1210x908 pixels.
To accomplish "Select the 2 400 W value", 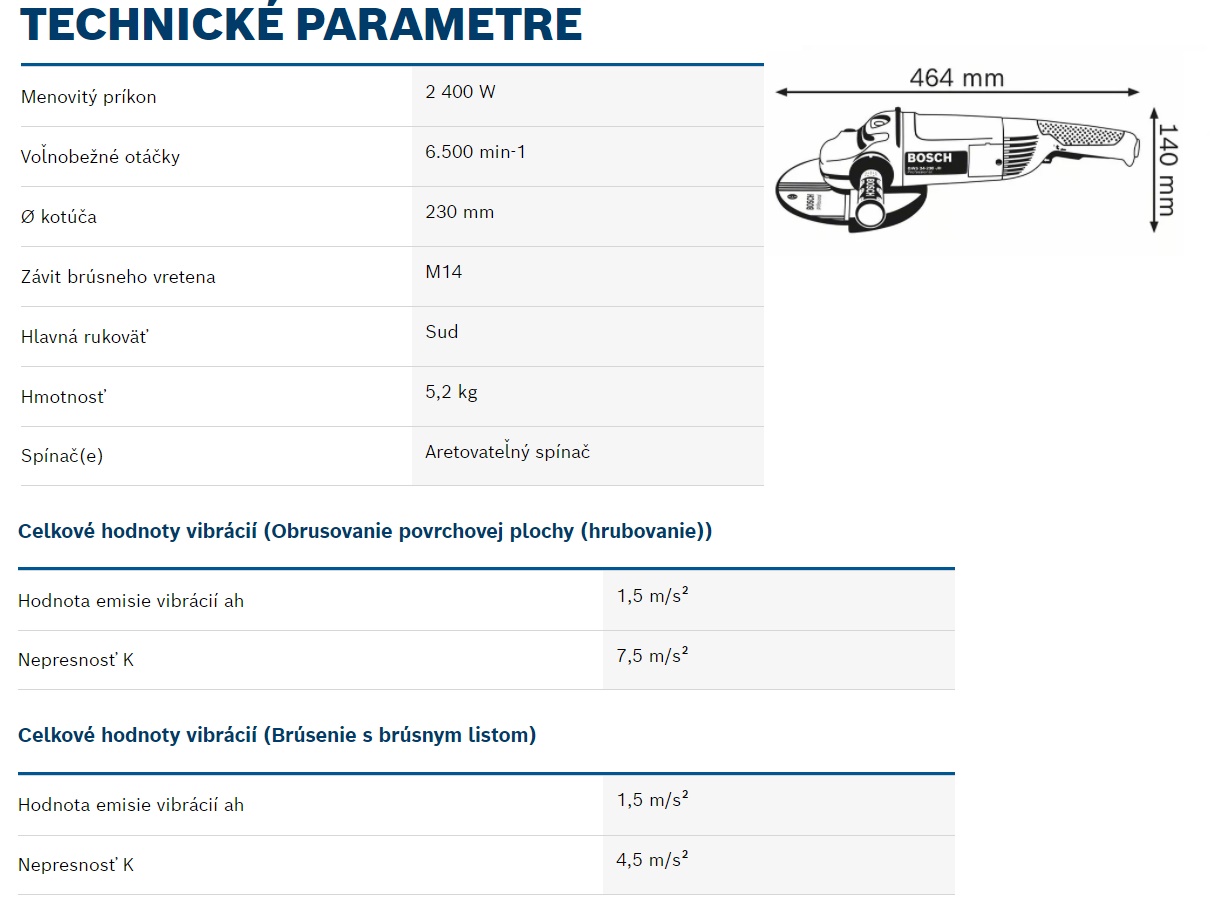I will point(460,92).
